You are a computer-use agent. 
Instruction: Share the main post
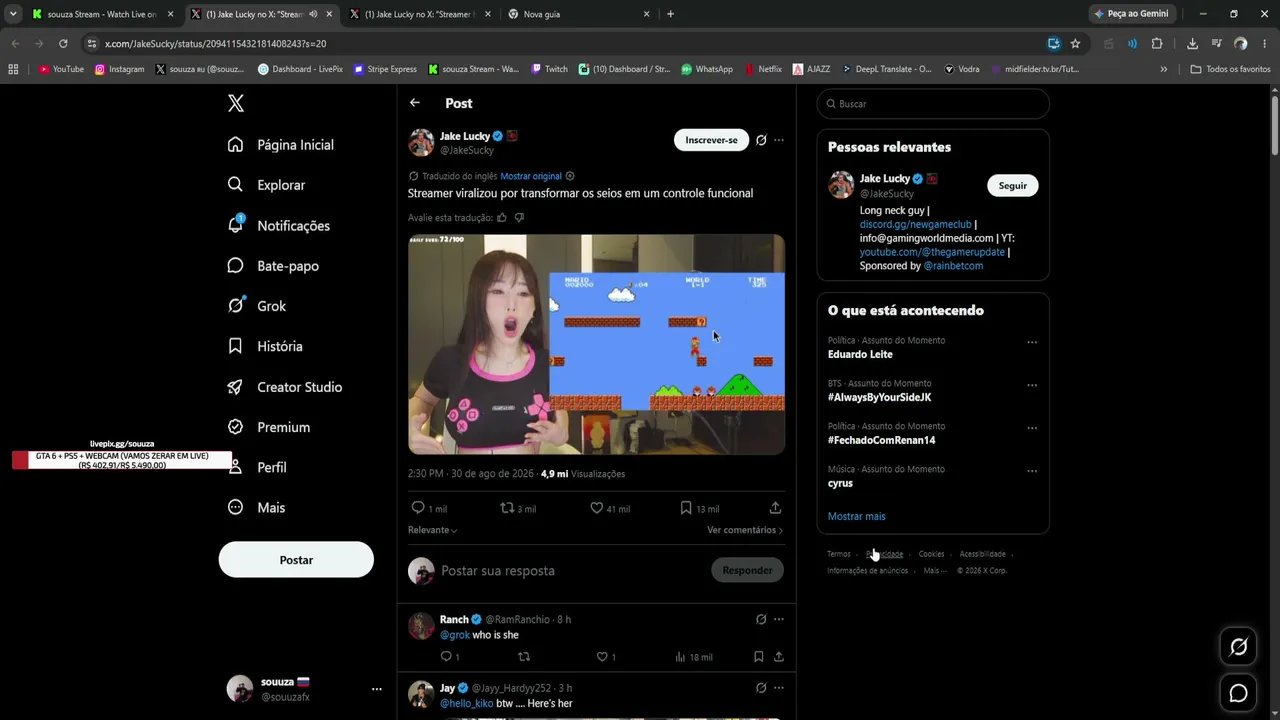775,508
